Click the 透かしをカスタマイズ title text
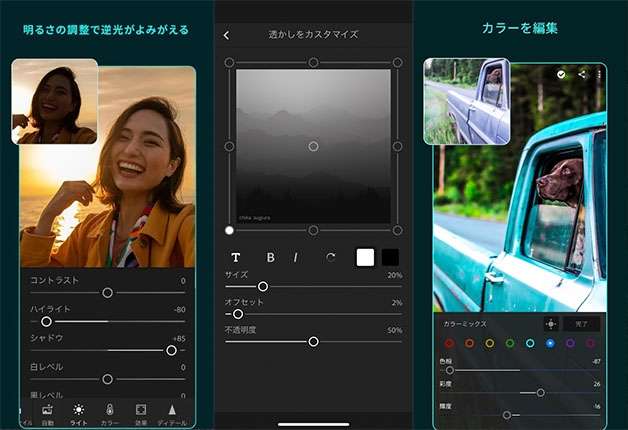 [x=313, y=35]
